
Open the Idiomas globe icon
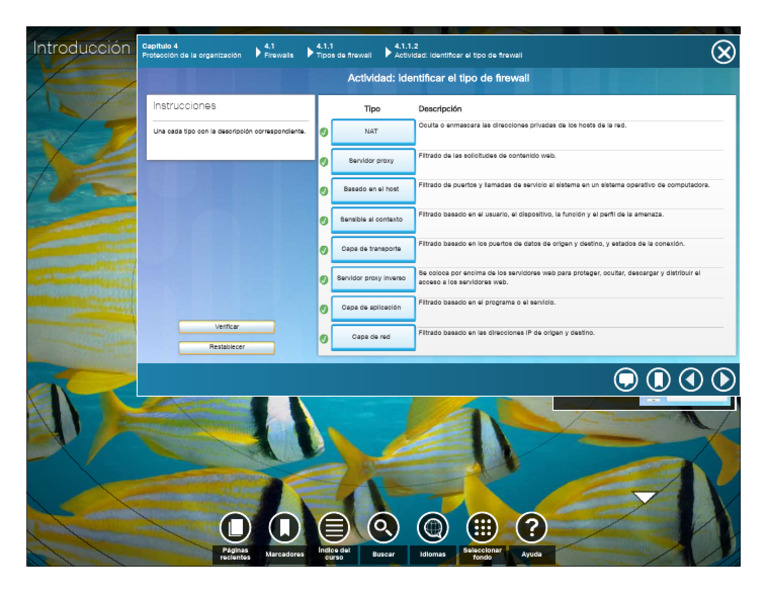pyautogui.click(x=433, y=527)
